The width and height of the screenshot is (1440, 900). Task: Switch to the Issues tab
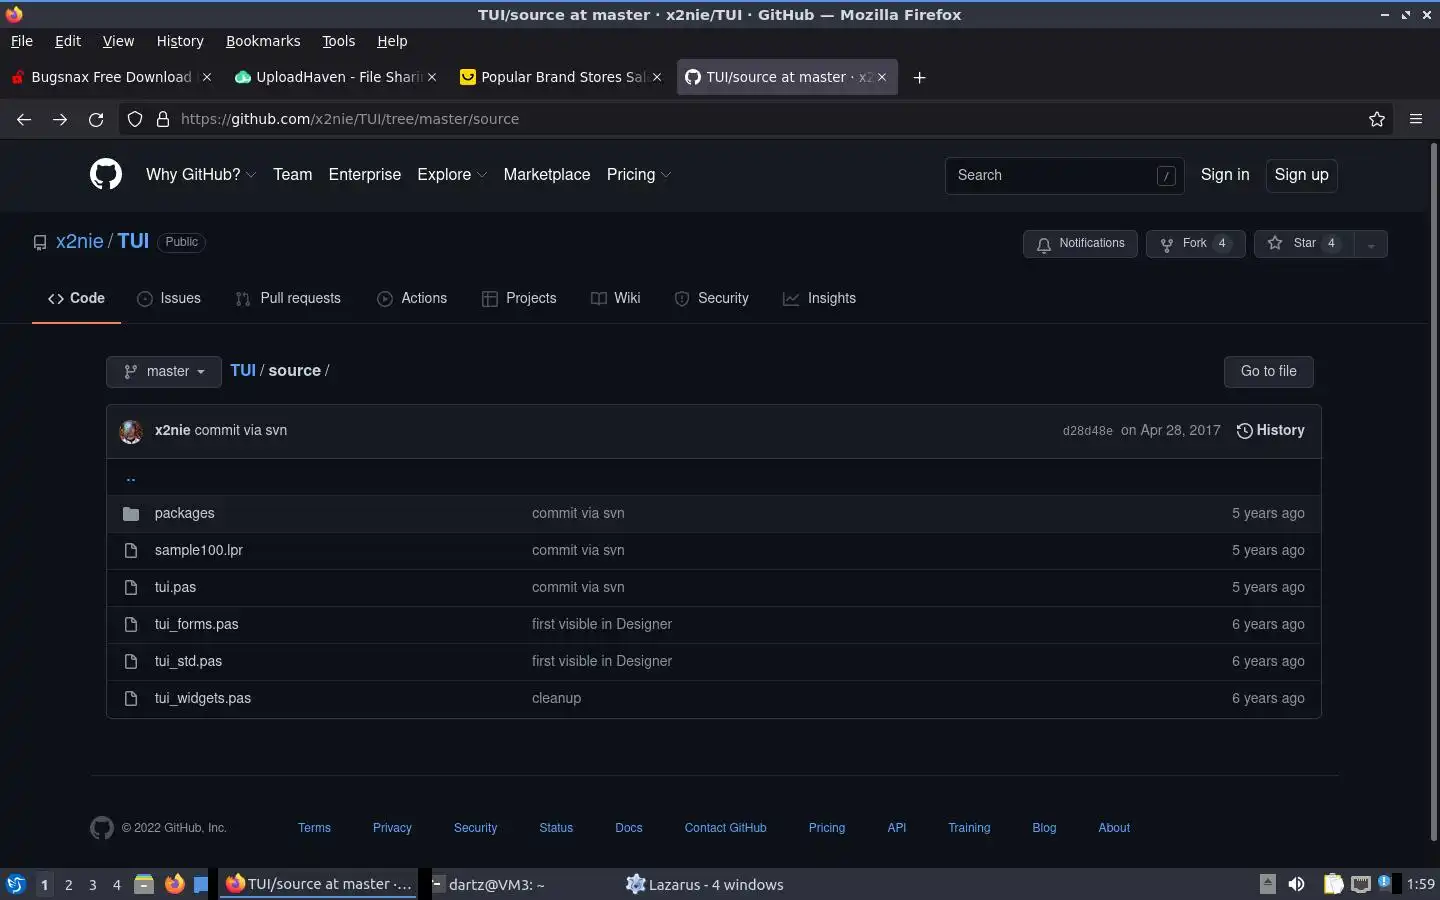click(169, 298)
